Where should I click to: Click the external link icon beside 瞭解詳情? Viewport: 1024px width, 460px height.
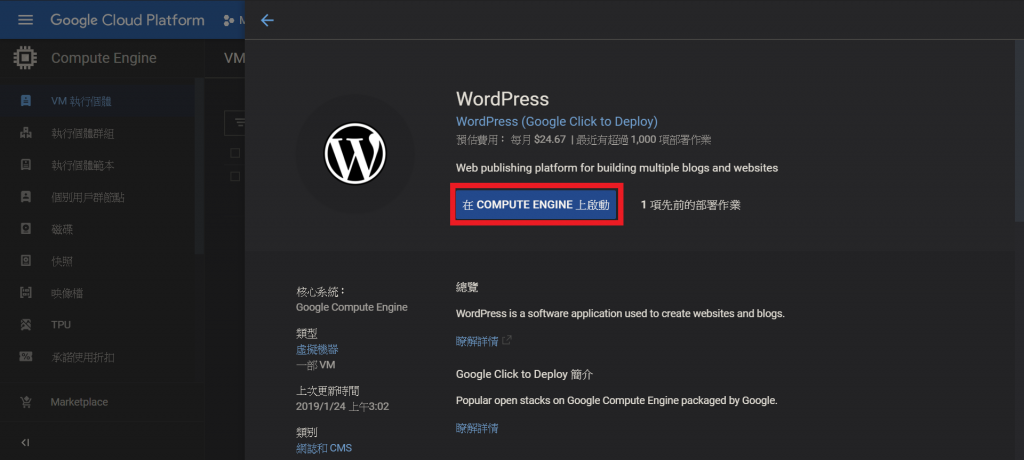(507, 340)
